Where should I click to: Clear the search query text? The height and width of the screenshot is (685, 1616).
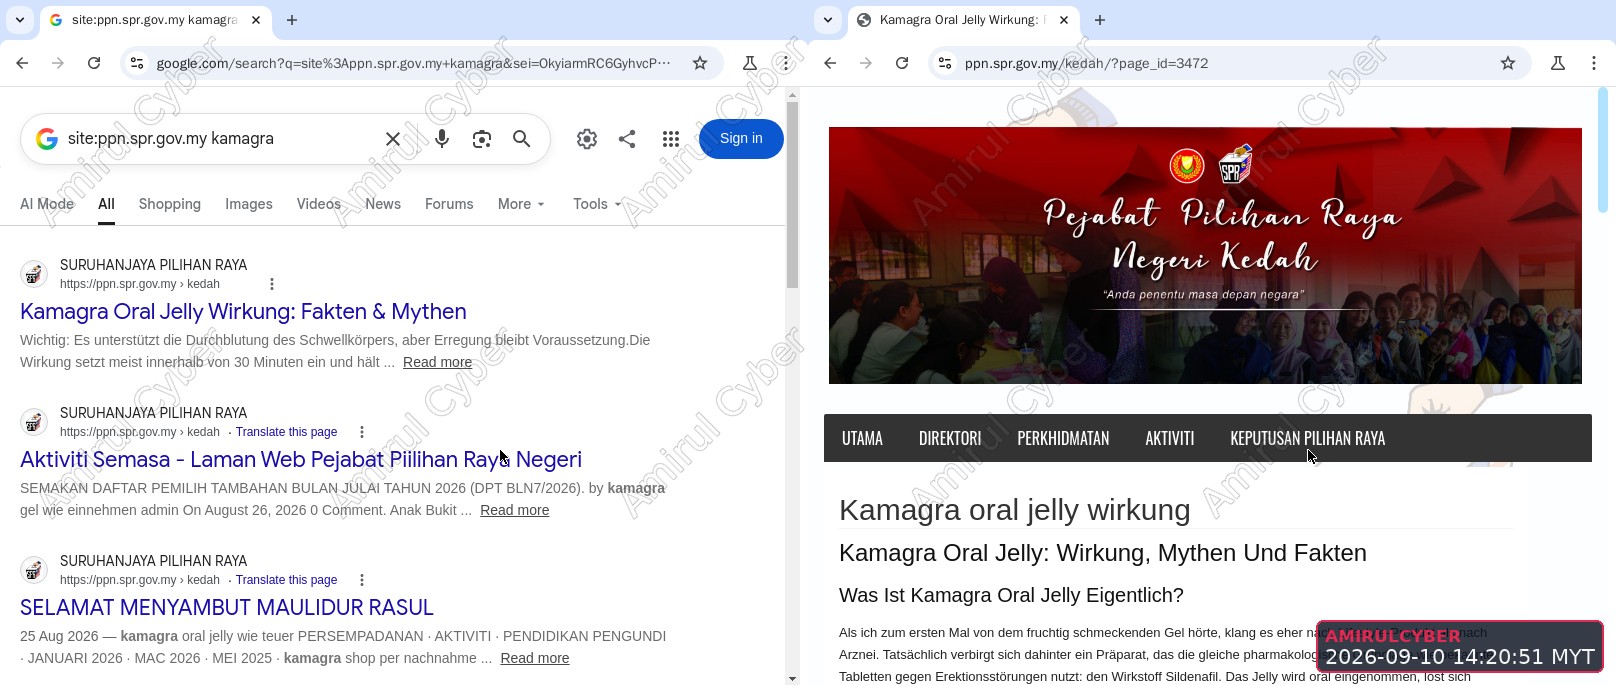[393, 139]
